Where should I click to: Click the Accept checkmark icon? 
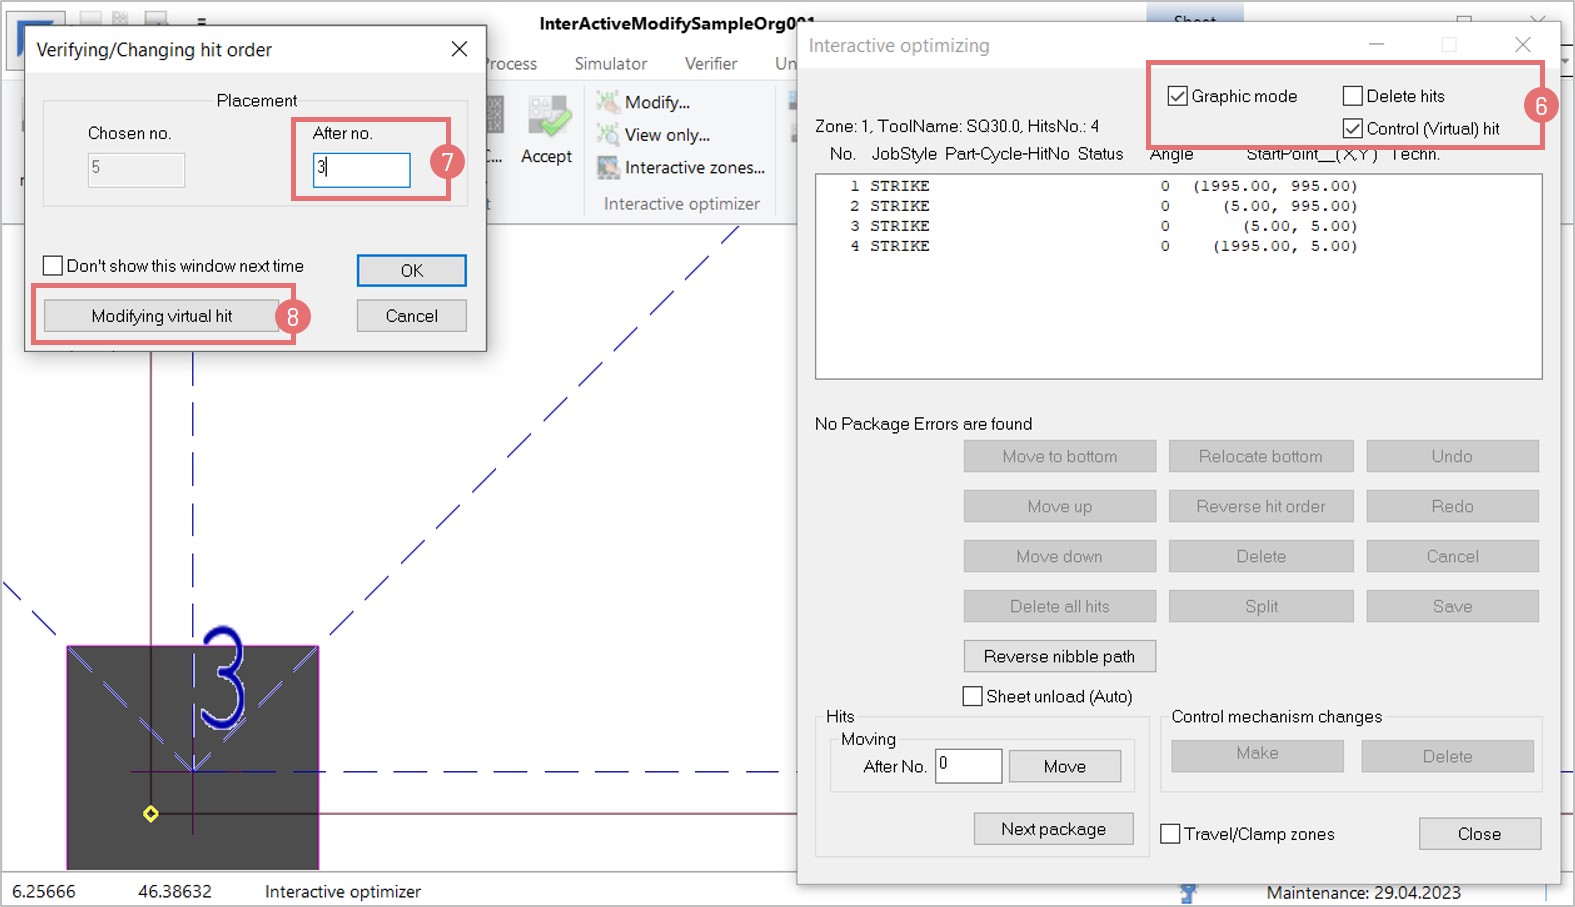point(548,120)
